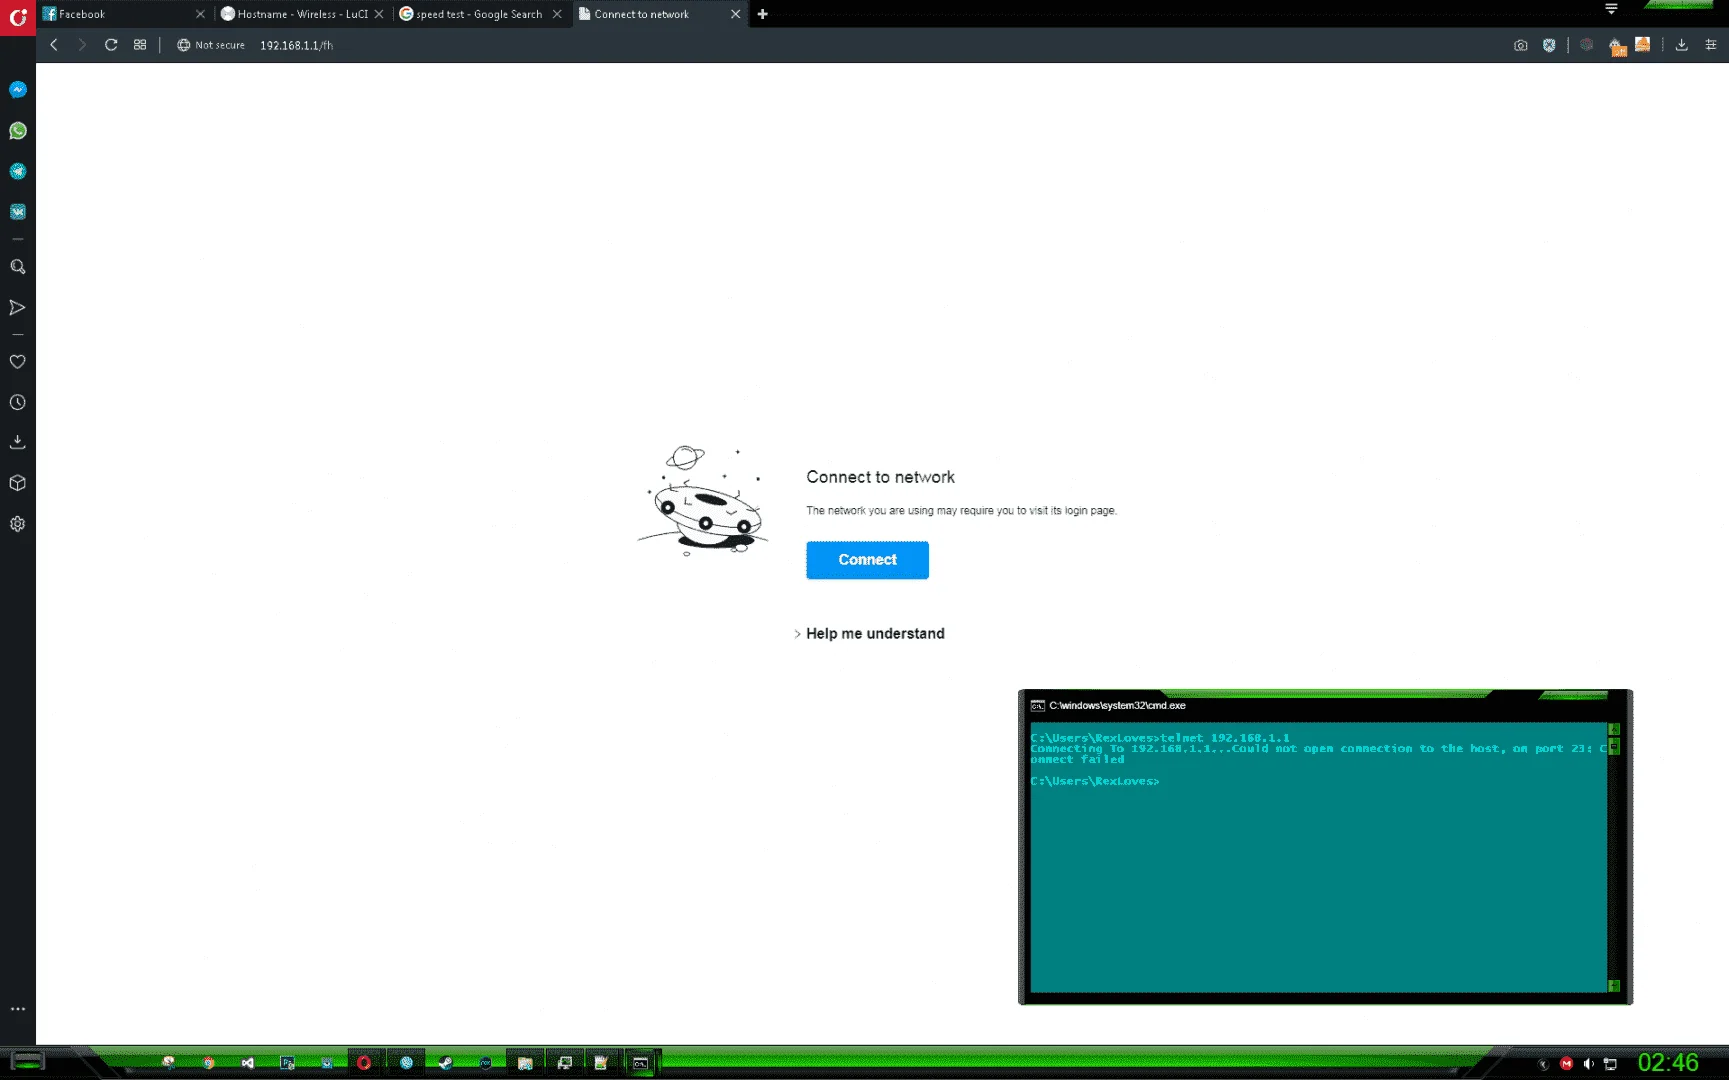Close the Hostname Wireless LuCI tab
Image resolution: width=1729 pixels, height=1080 pixels.
click(379, 14)
